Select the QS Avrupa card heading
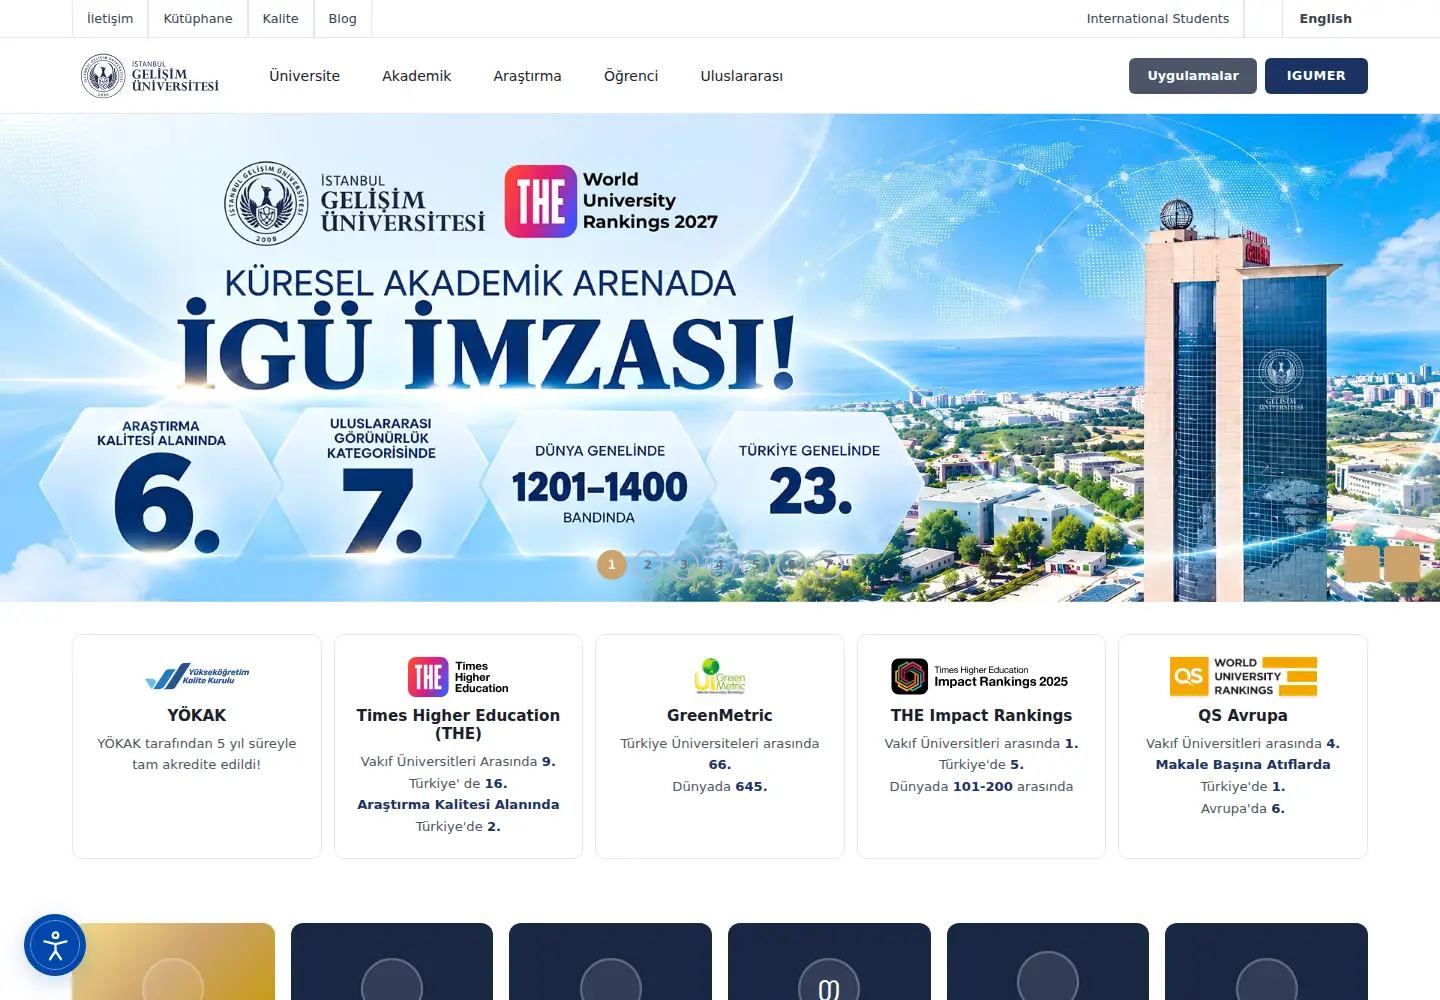Viewport: 1440px width, 1000px height. pos(1243,715)
